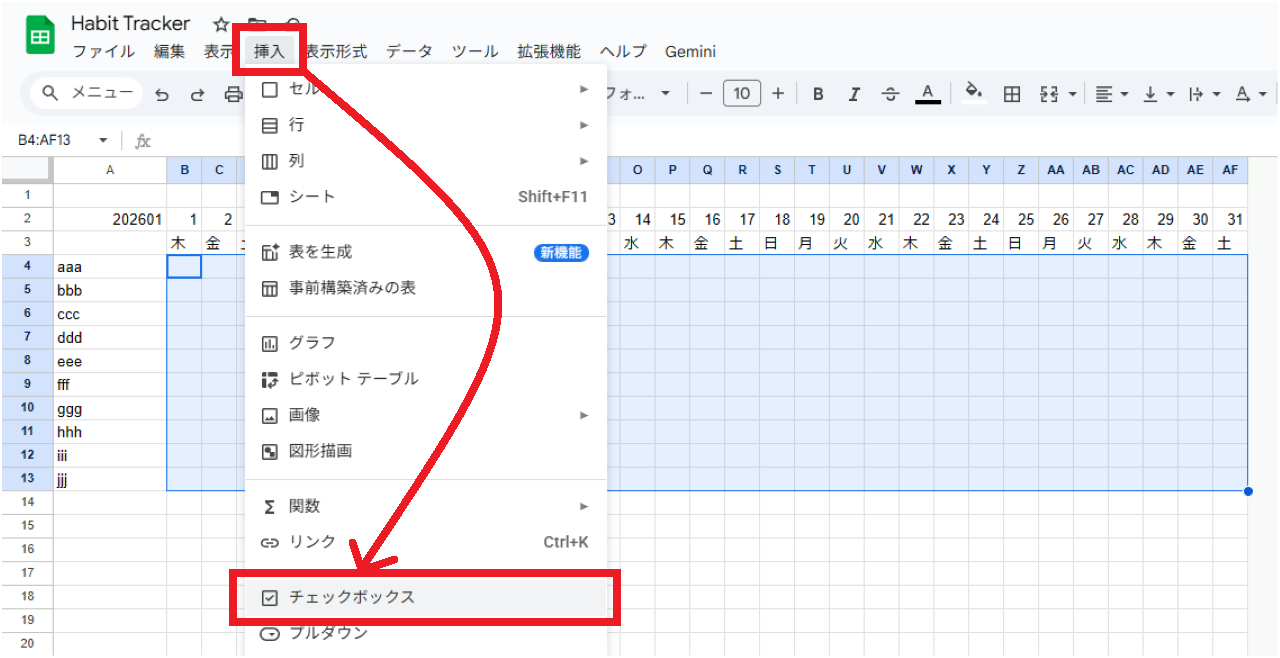Open the Borders icon
The height and width of the screenshot is (658, 1280).
[1011, 93]
